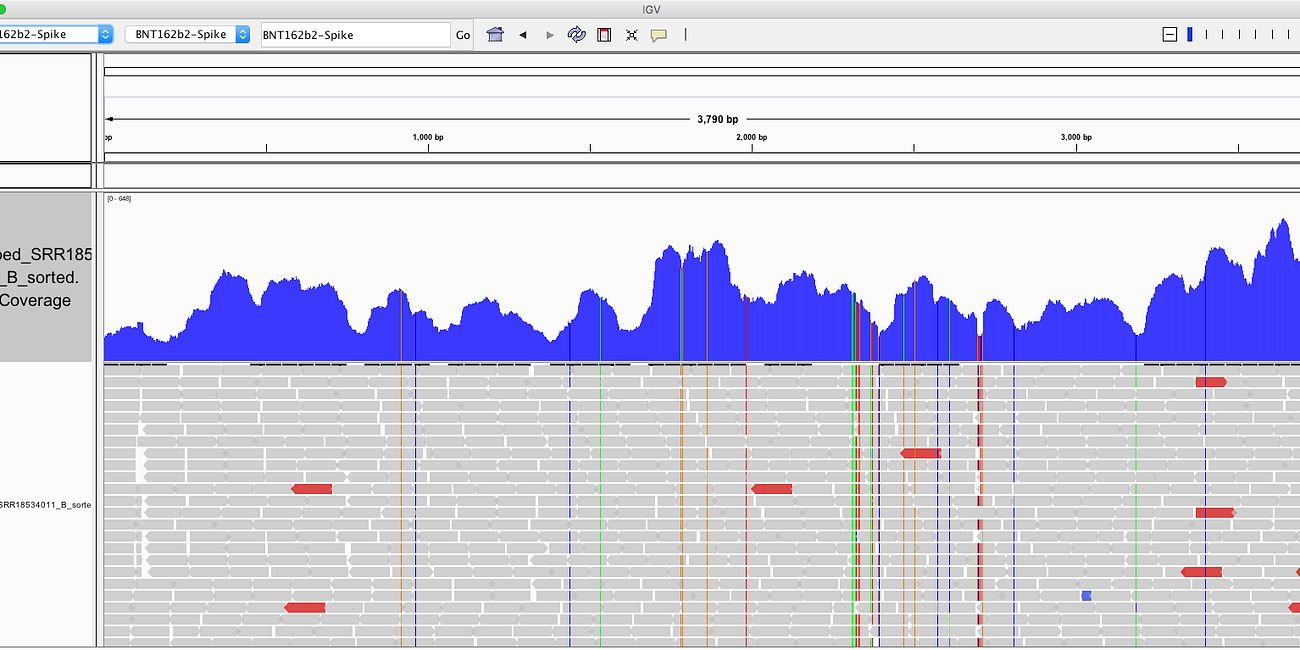Click the resize tracks to fit icon
Screen dimensions: 1300x650
point(631,35)
